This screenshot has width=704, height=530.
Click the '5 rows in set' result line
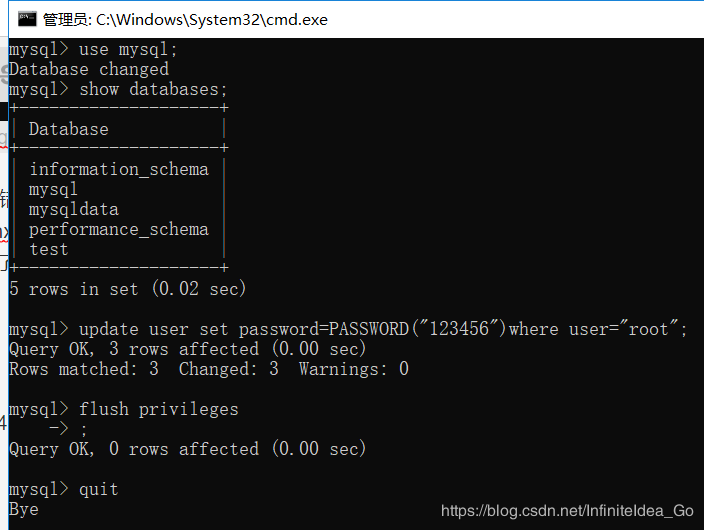pyautogui.click(x=128, y=289)
